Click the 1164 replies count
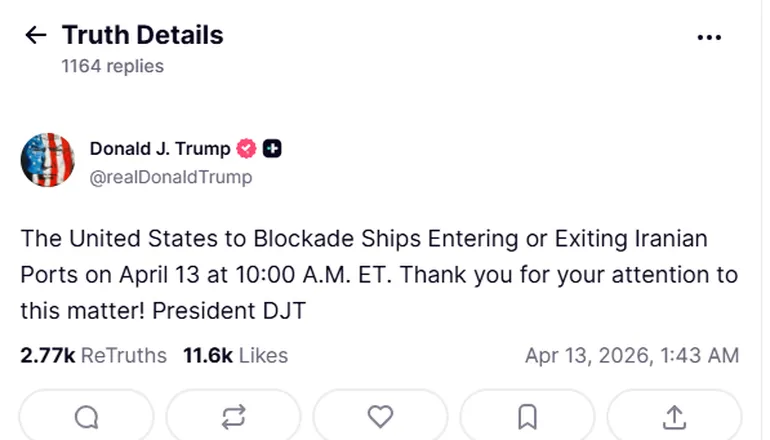The height and width of the screenshot is (440, 770). point(112,66)
